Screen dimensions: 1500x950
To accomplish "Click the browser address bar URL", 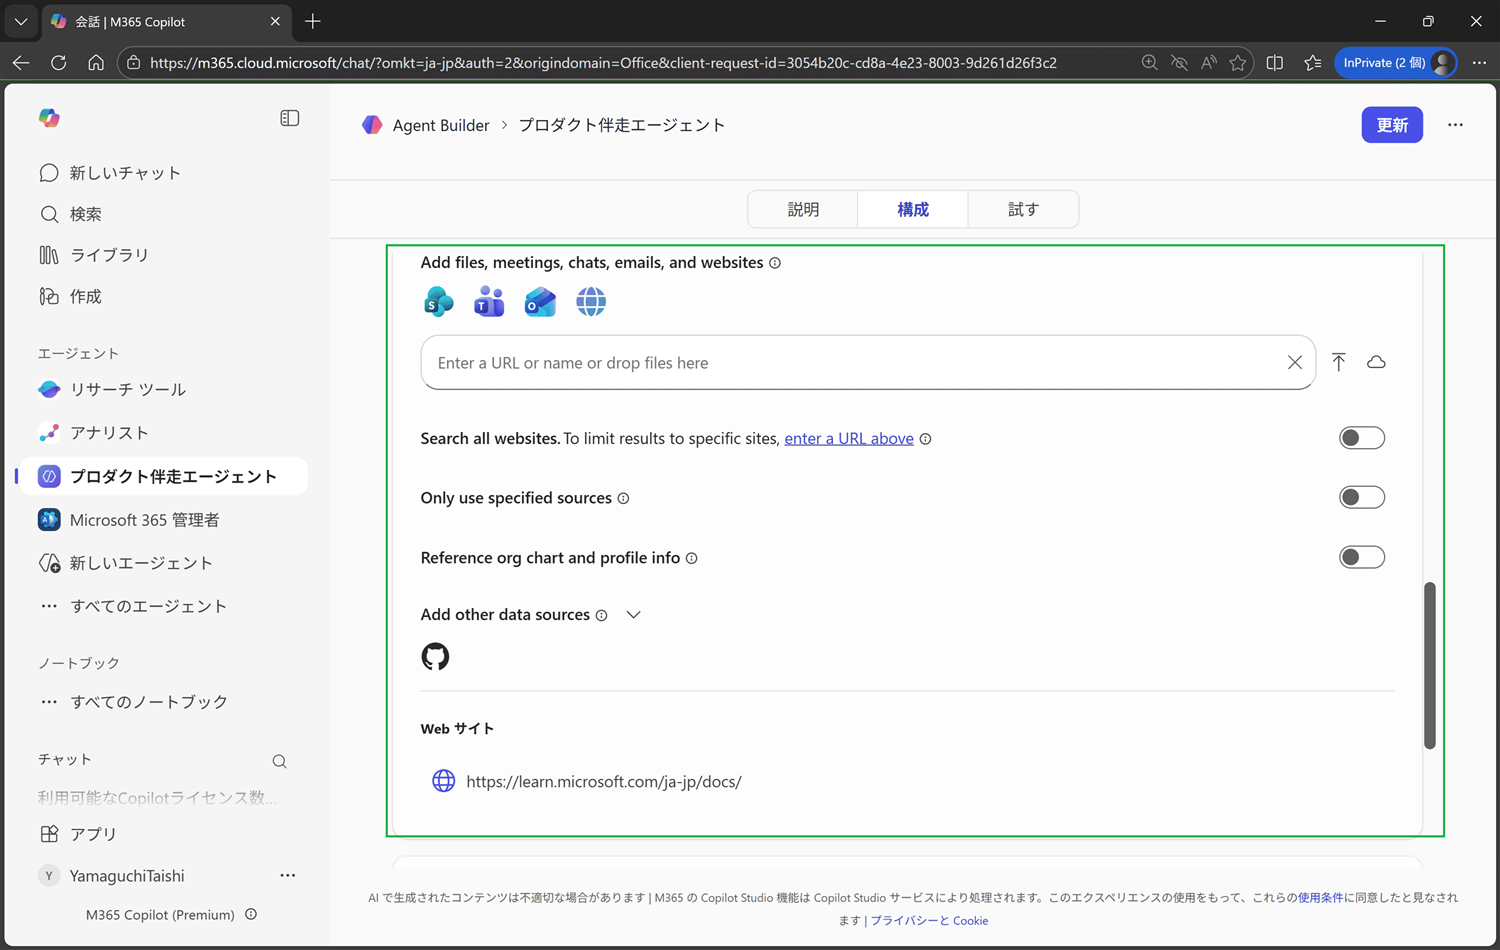I will coord(603,62).
